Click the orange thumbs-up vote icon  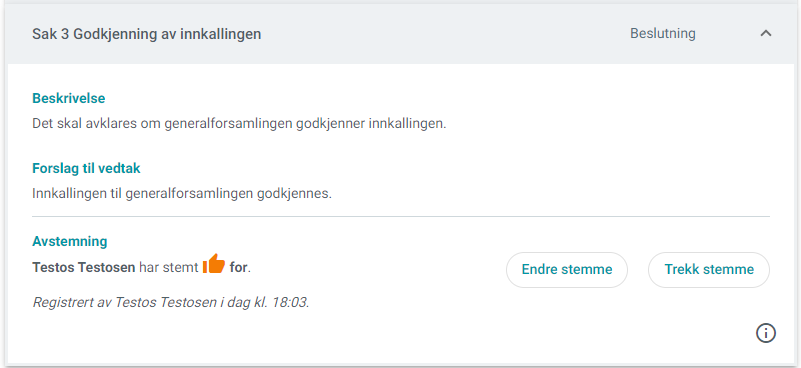214,264
